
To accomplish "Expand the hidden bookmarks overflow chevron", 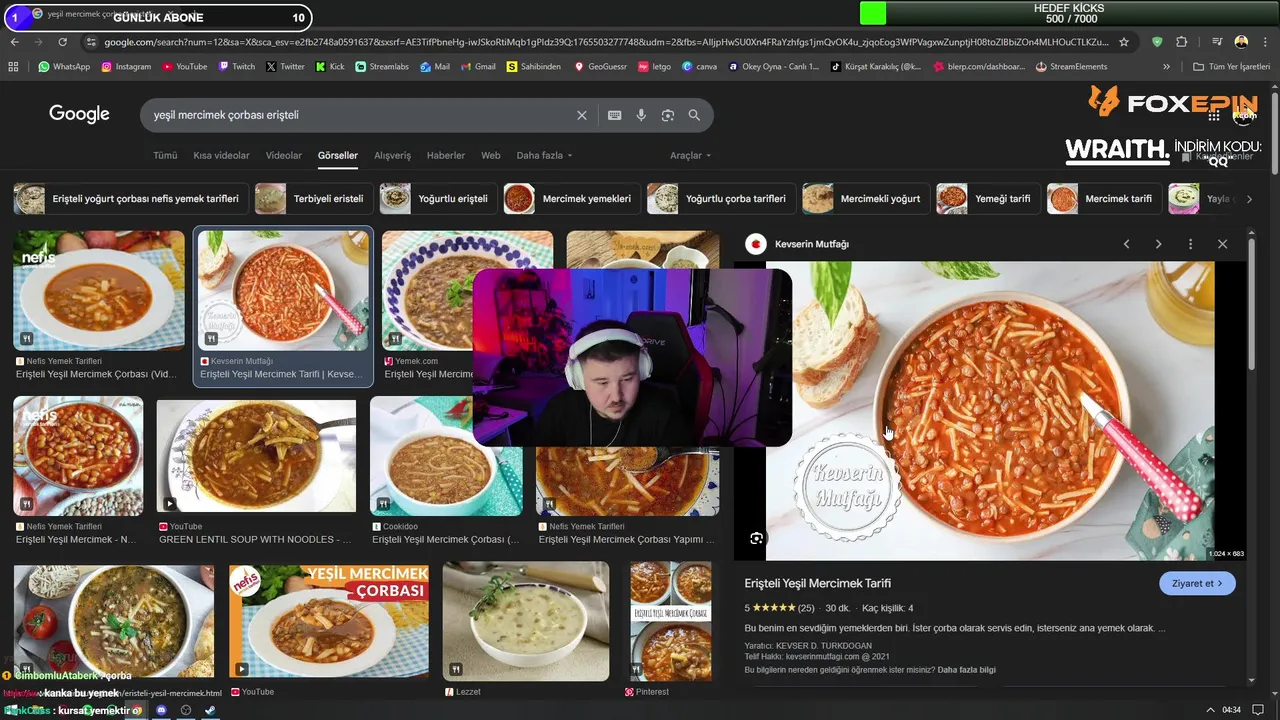I will tap(1166, 67).
